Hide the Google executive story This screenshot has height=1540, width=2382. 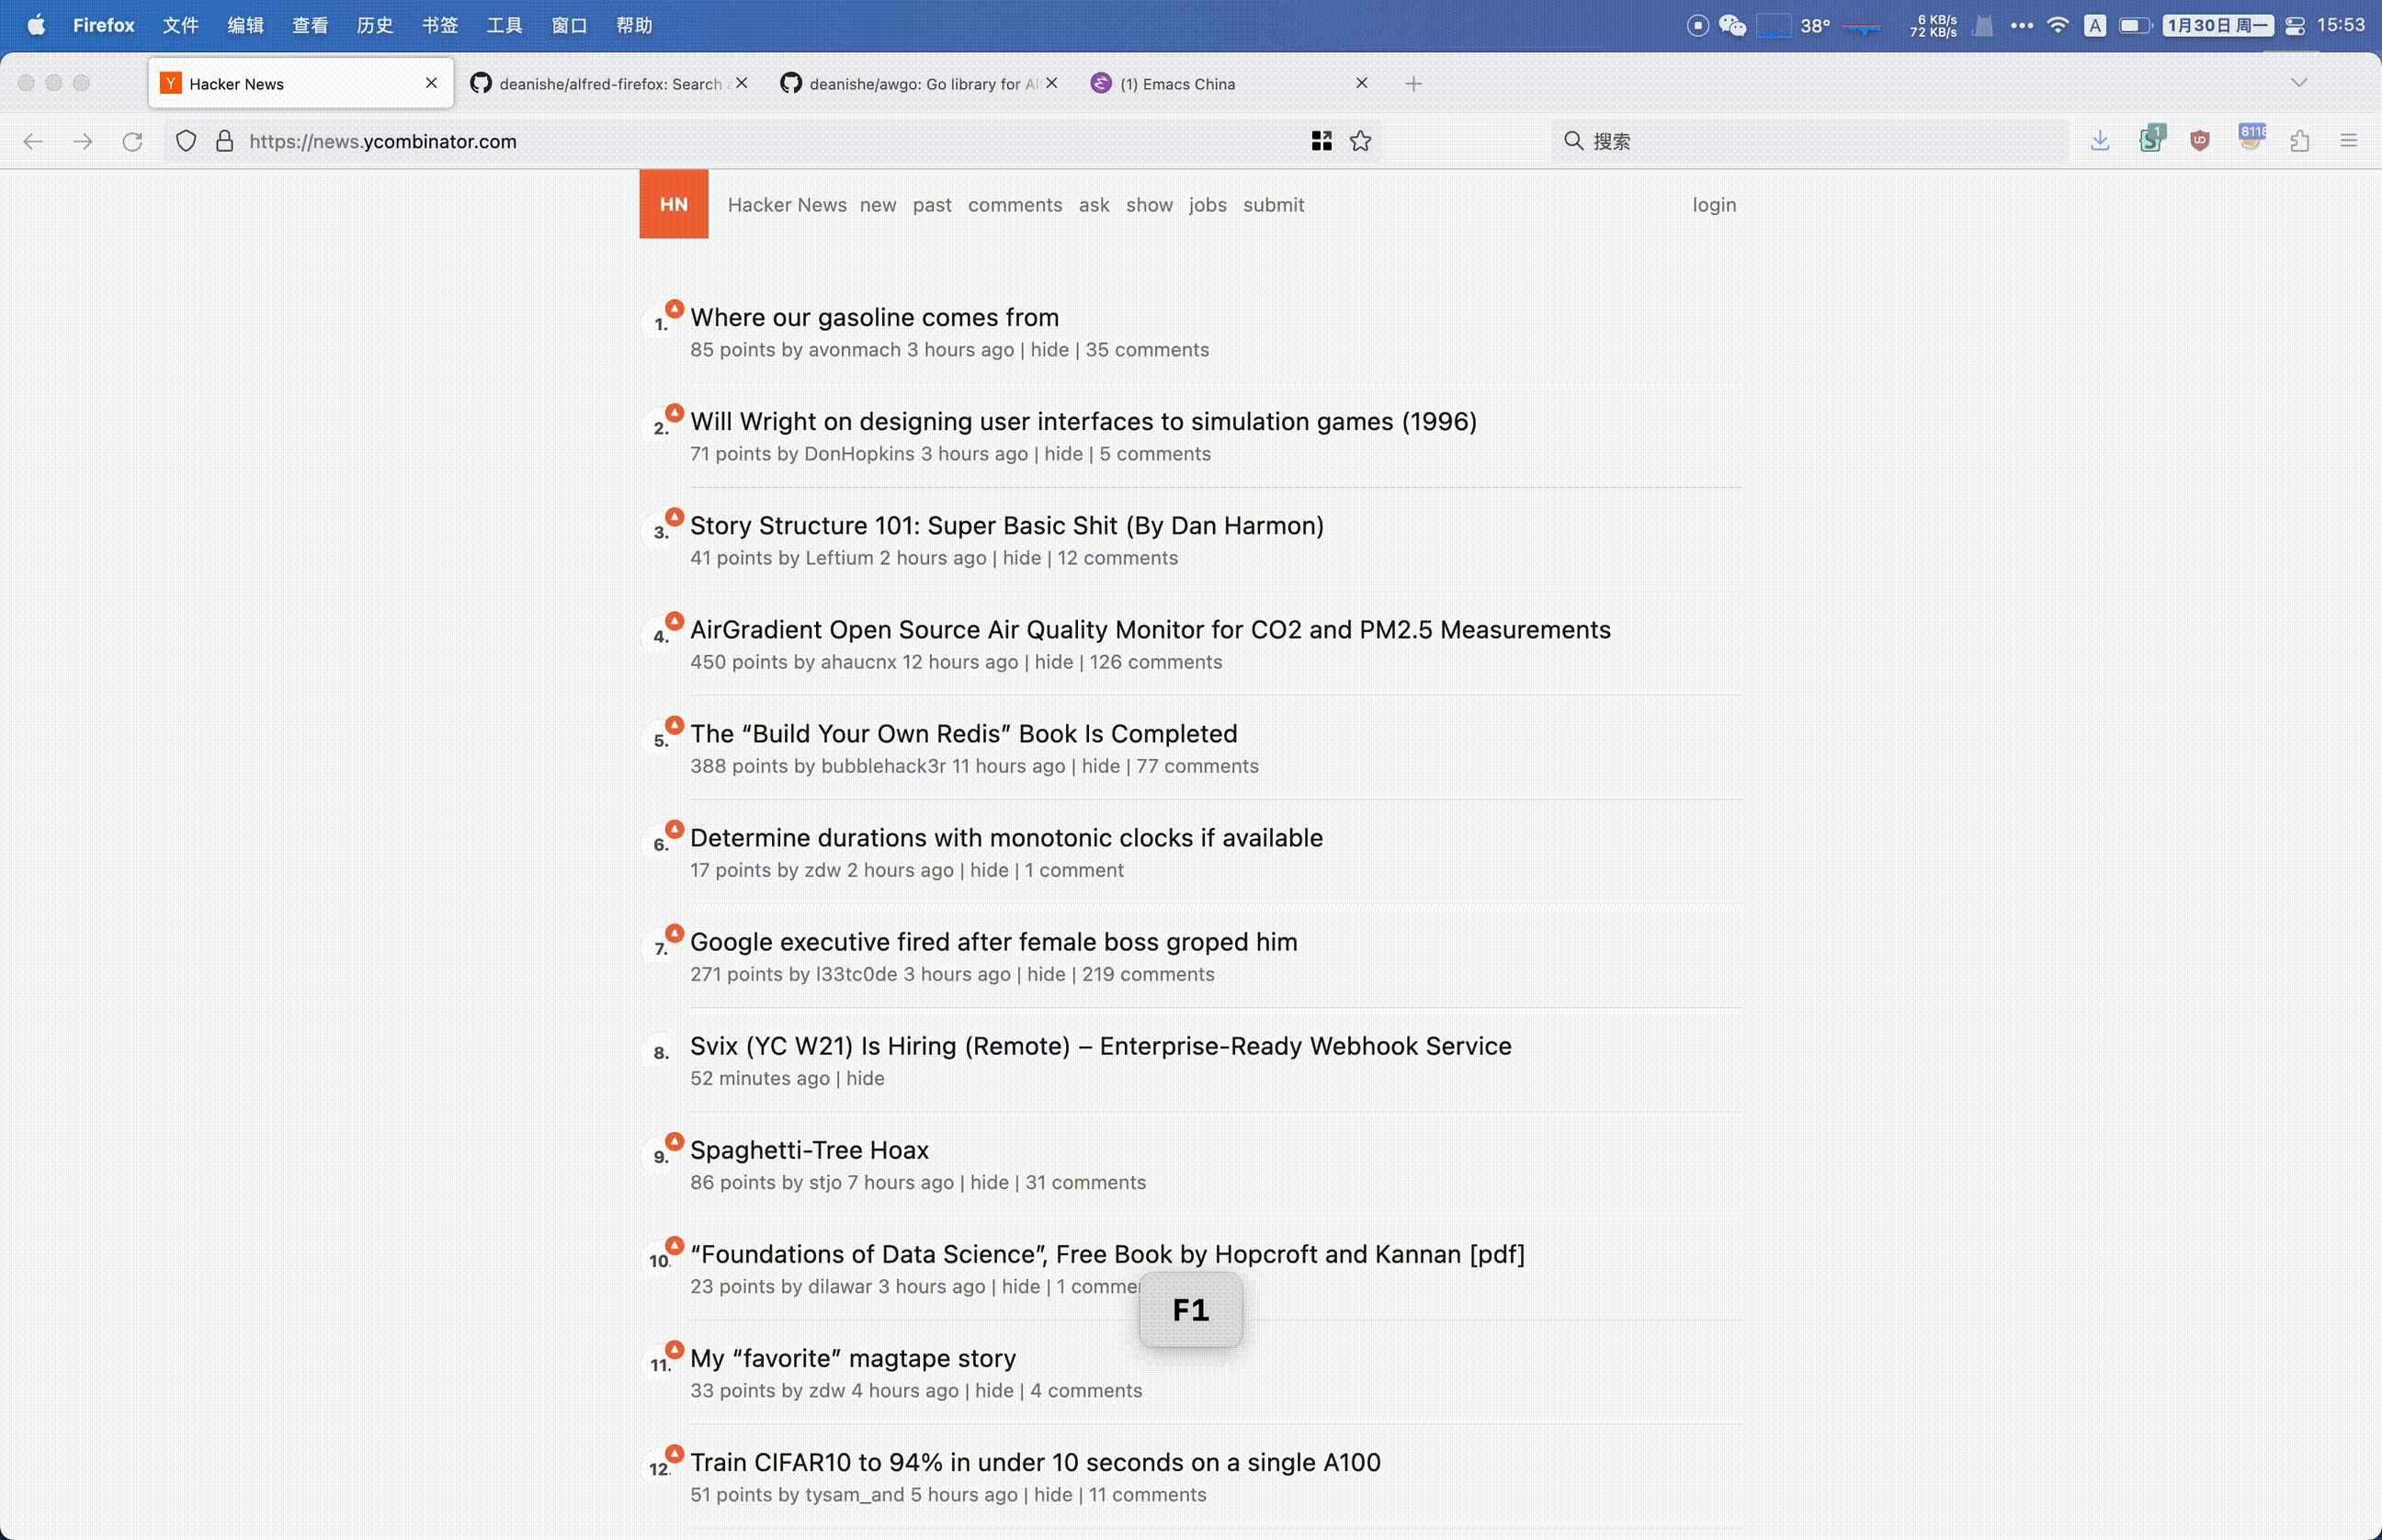click(1046, 974)
